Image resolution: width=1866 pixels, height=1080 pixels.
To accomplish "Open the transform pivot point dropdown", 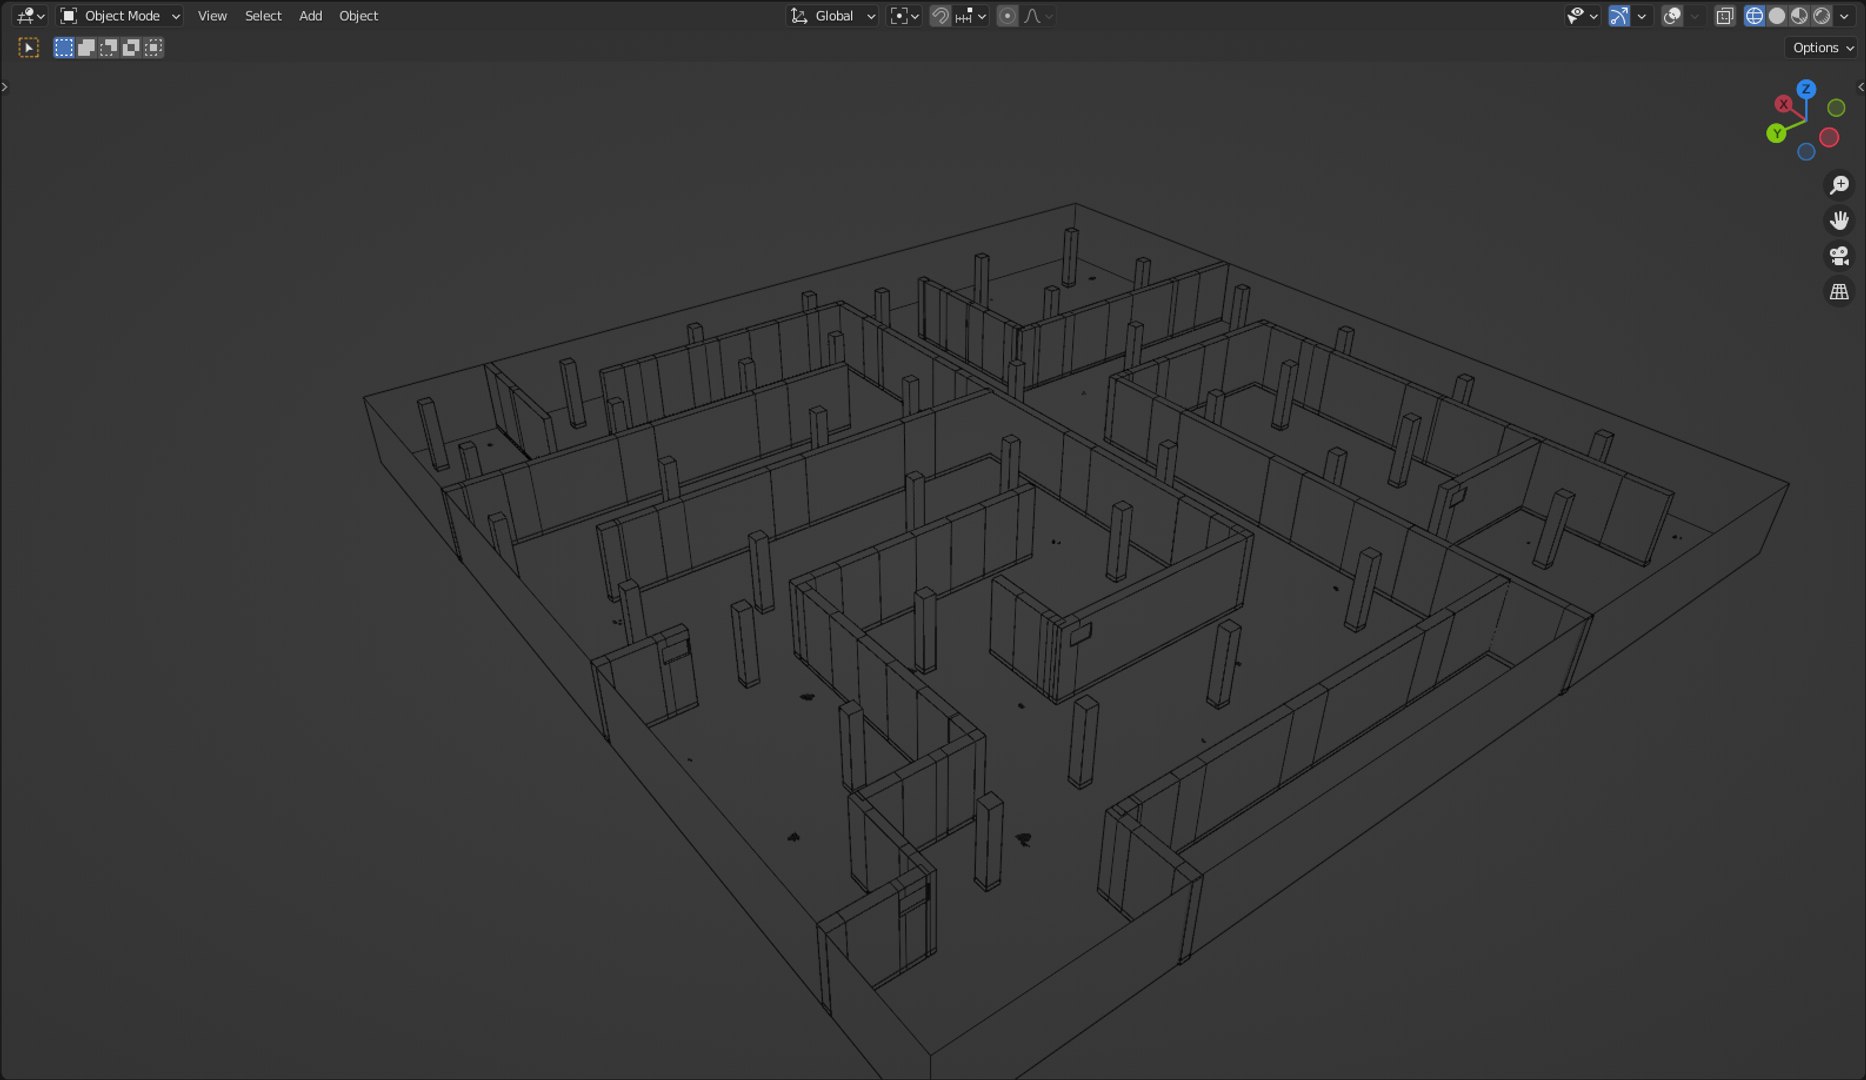I will click(x=904, y=16).
